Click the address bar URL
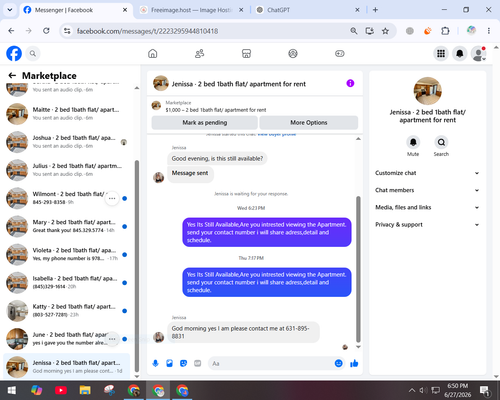The width and height of the screenshot is (500, 400). [x=147, y=31]
